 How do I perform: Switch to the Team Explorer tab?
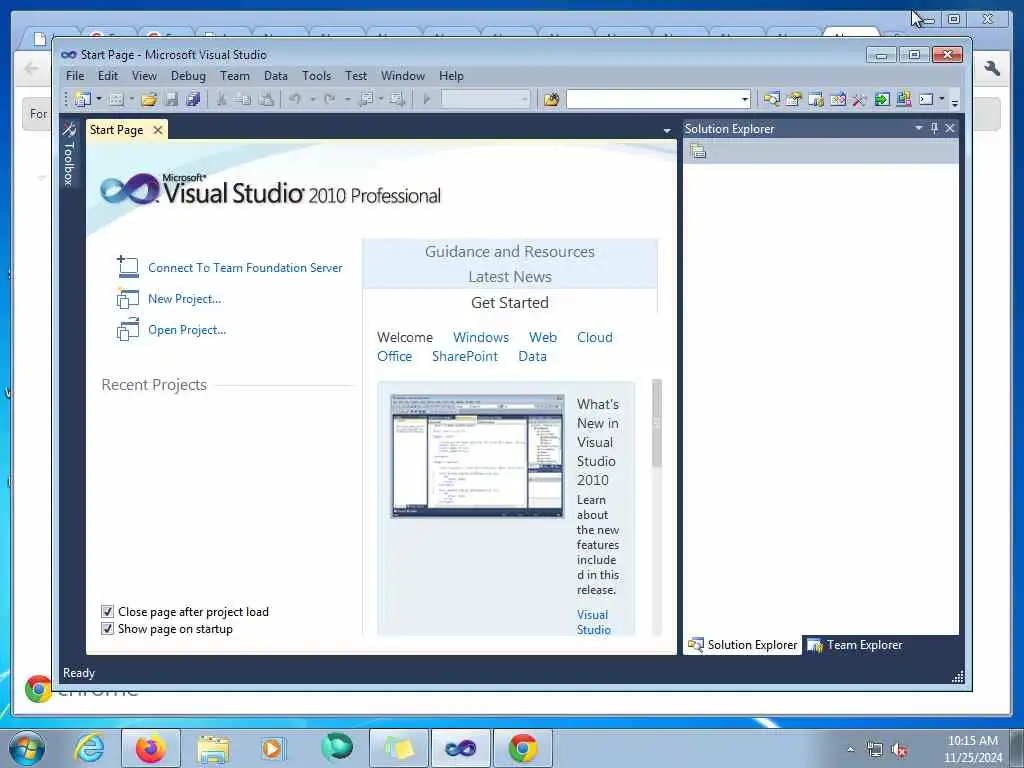coord(855,645)
